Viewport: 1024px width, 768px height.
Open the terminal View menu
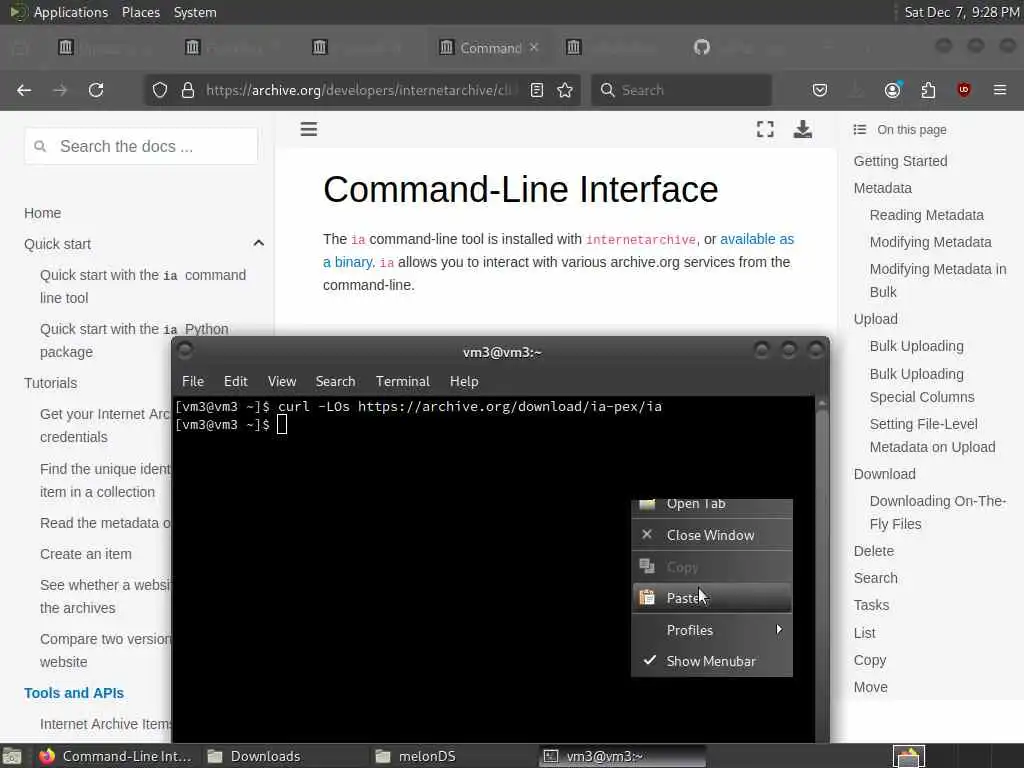(282, 381)
